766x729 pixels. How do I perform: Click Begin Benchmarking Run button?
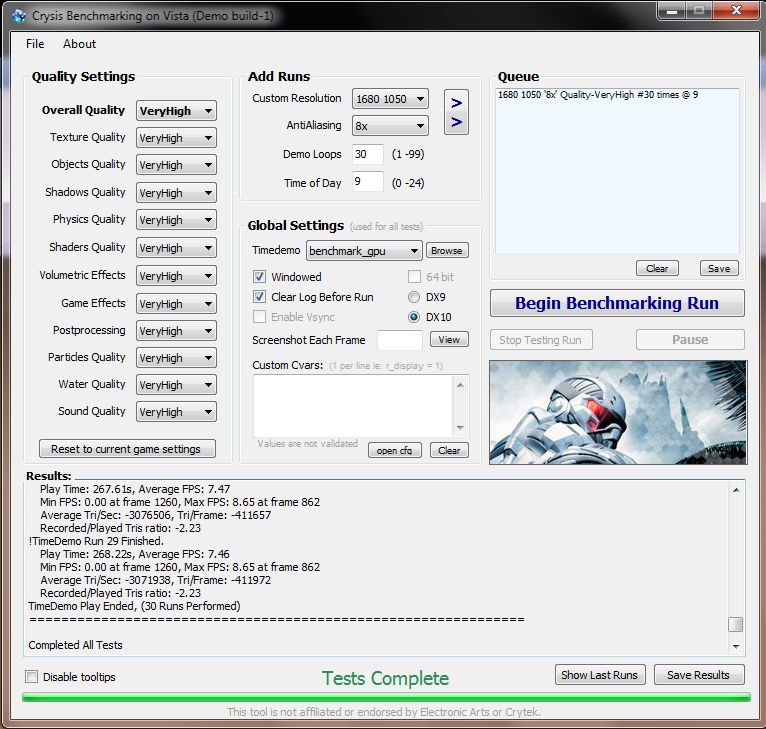617,303
